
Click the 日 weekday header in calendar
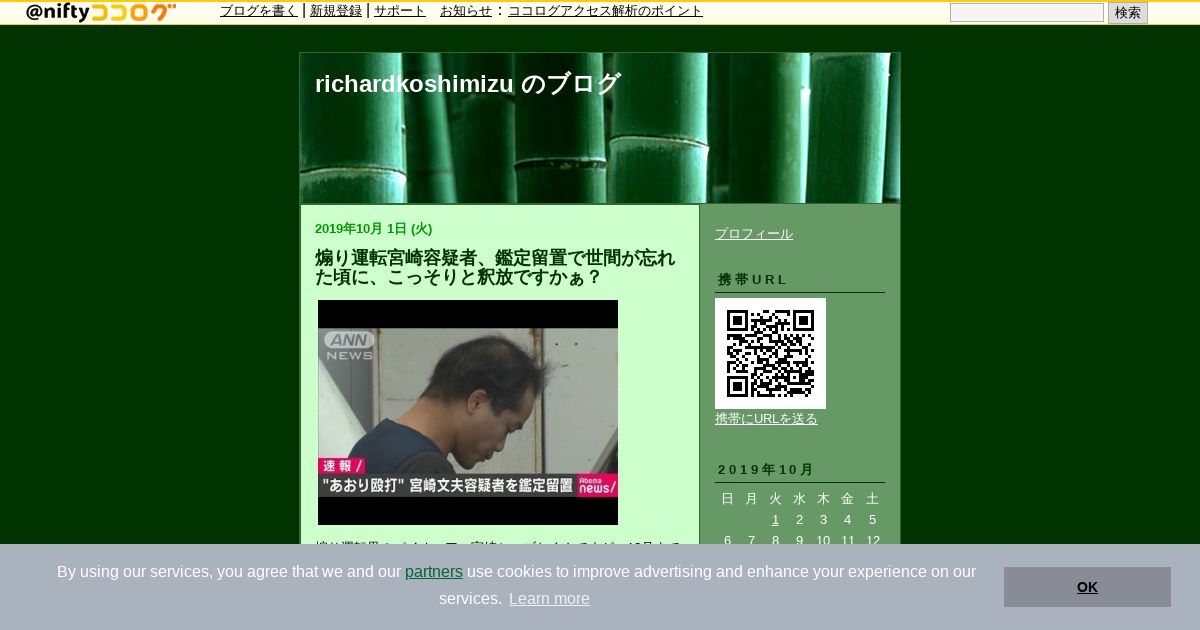tap(727, 499)
